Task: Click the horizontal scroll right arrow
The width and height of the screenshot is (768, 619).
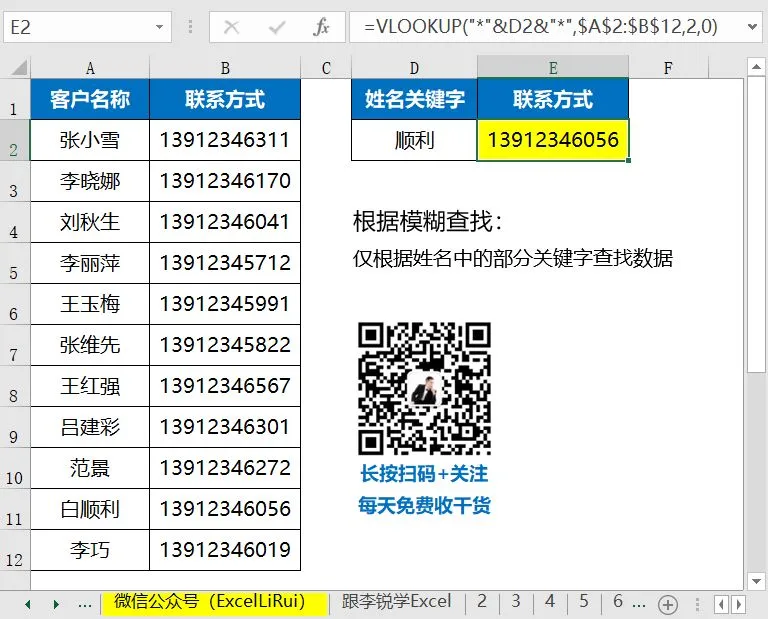Action: pyautogui.click(x=739, y=605)
